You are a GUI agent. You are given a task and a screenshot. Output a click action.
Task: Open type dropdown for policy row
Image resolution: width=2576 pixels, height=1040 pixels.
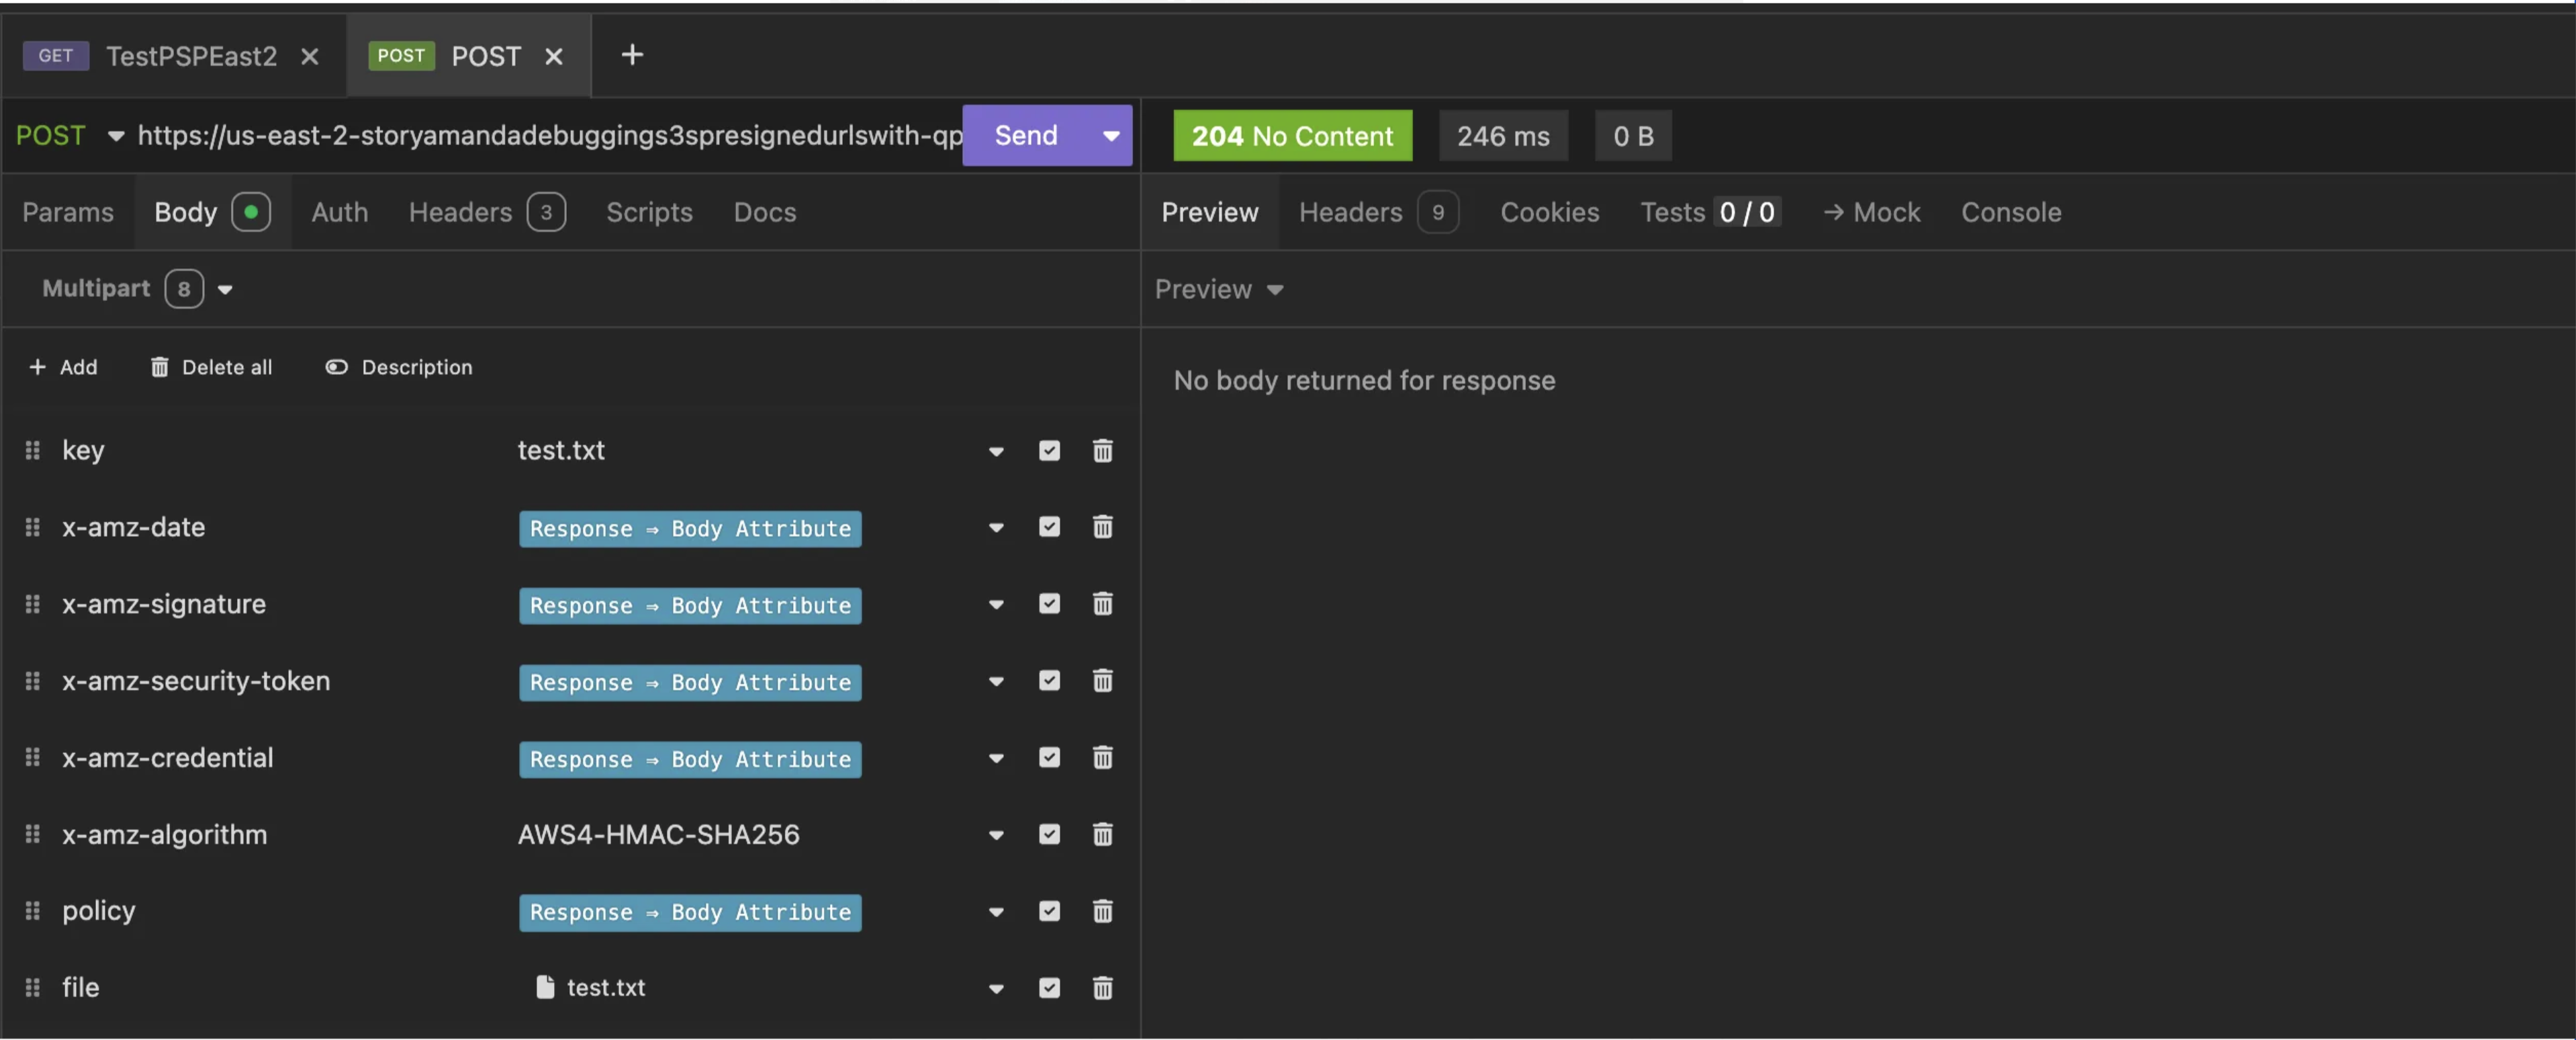coord(996,912)
